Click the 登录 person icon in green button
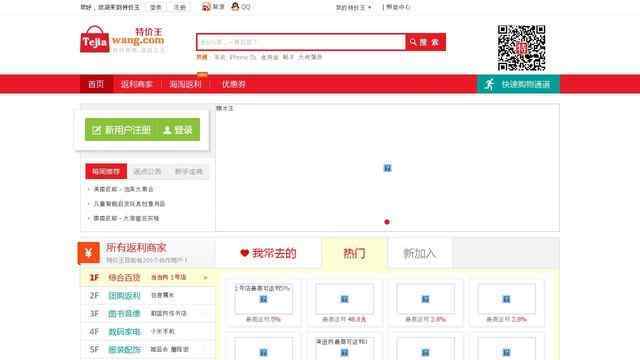Image resolution: width=640 pixels, height=360 pixels. click(167, 130)
